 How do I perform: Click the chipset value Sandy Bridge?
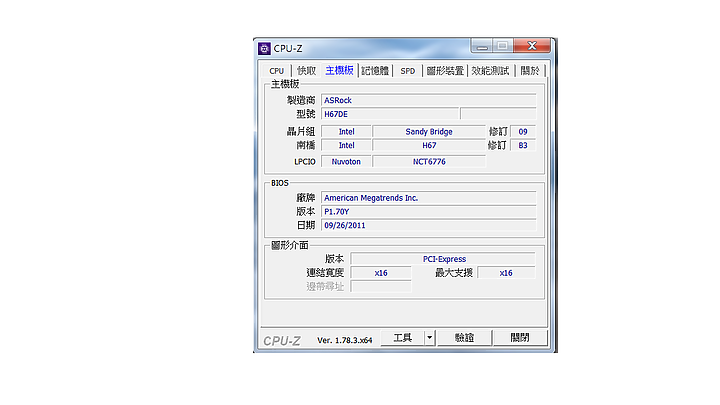(x=429, y=132)
